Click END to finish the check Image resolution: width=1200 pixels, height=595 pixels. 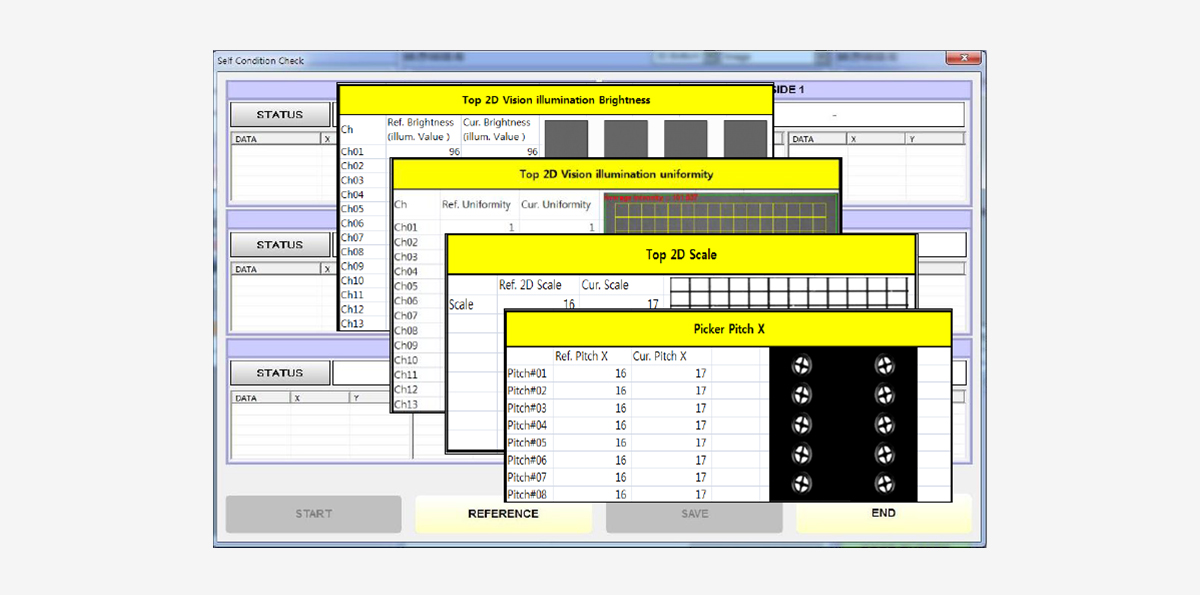pos(884,514)
